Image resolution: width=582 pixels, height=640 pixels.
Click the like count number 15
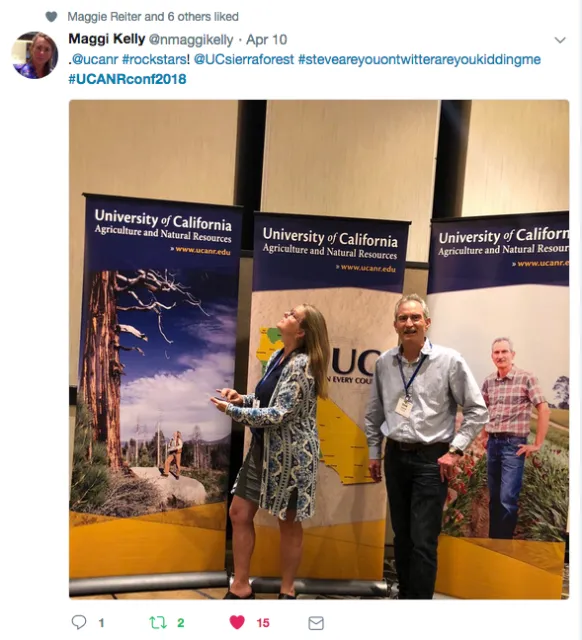(263, 623)
